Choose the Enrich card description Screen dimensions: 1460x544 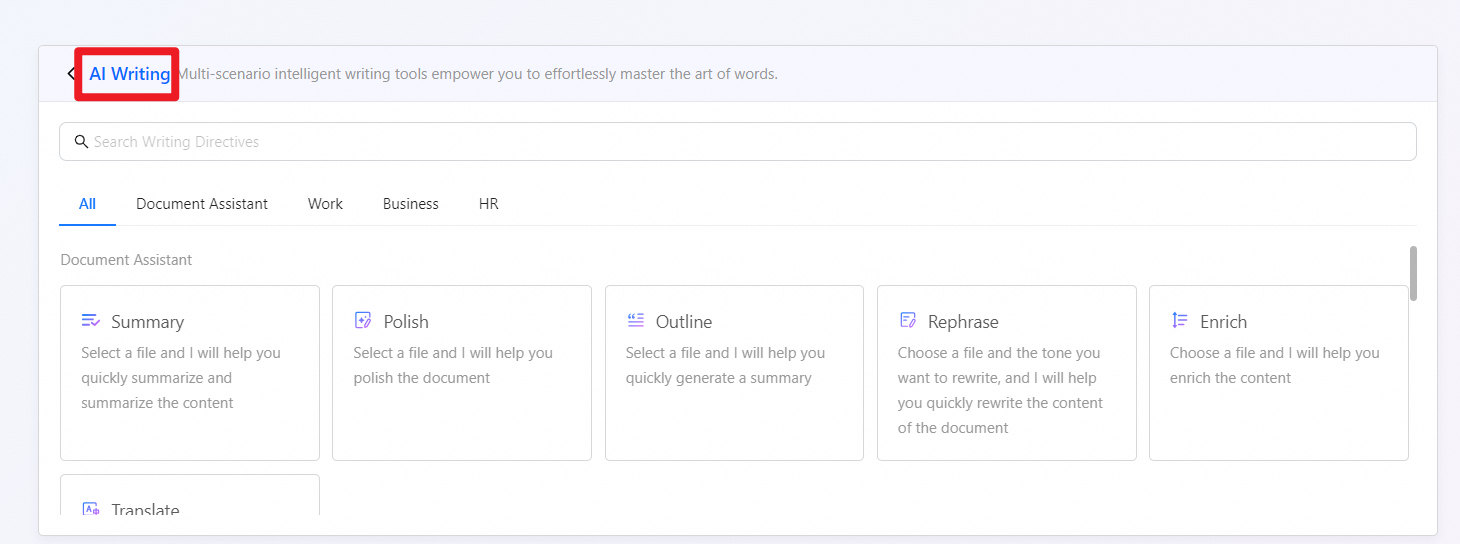click(x=1274, y=365)
